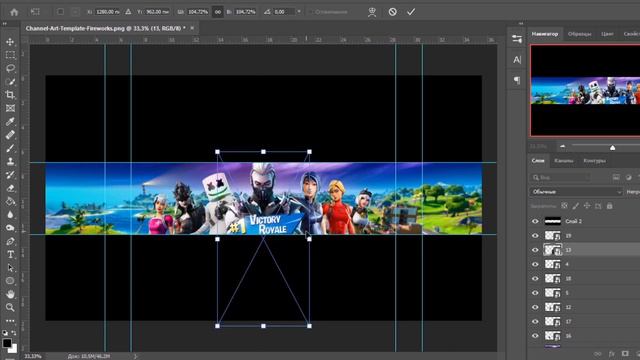Click the Navigator preview thumbnail
Image resolution: width=640 pixels, height=360 pixels.
585,90
